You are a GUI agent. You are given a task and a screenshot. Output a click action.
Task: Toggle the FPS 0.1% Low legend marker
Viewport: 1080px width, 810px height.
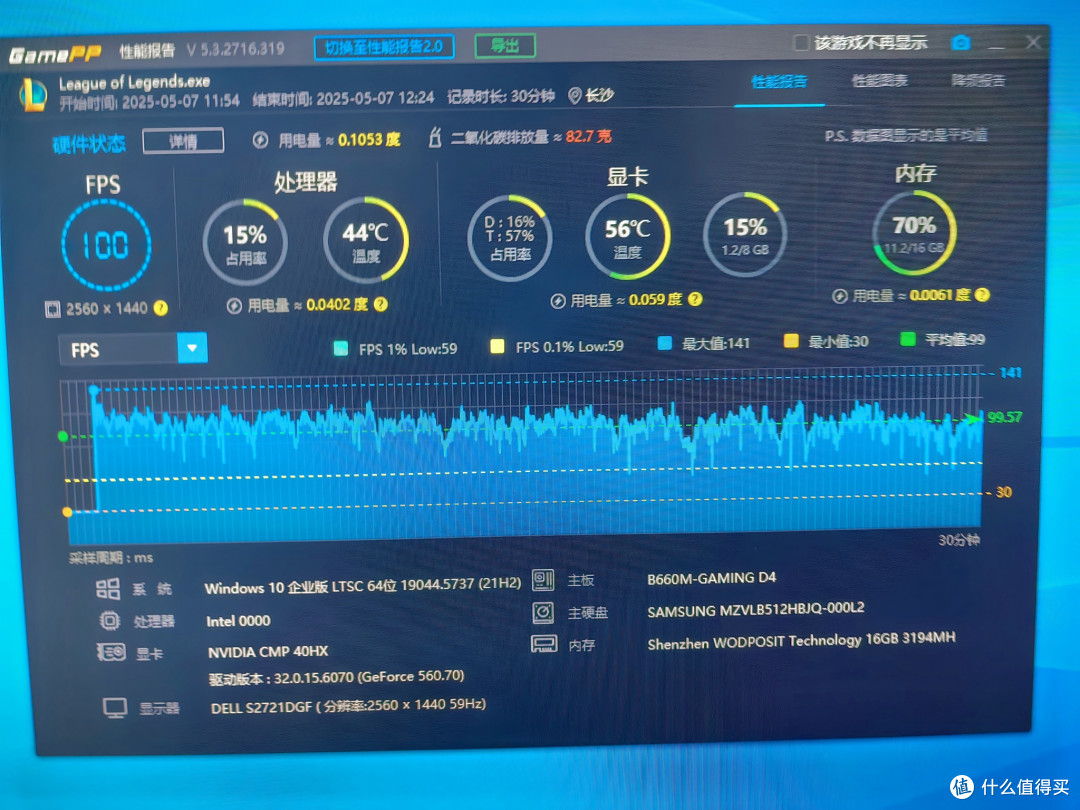coord(497,346)
